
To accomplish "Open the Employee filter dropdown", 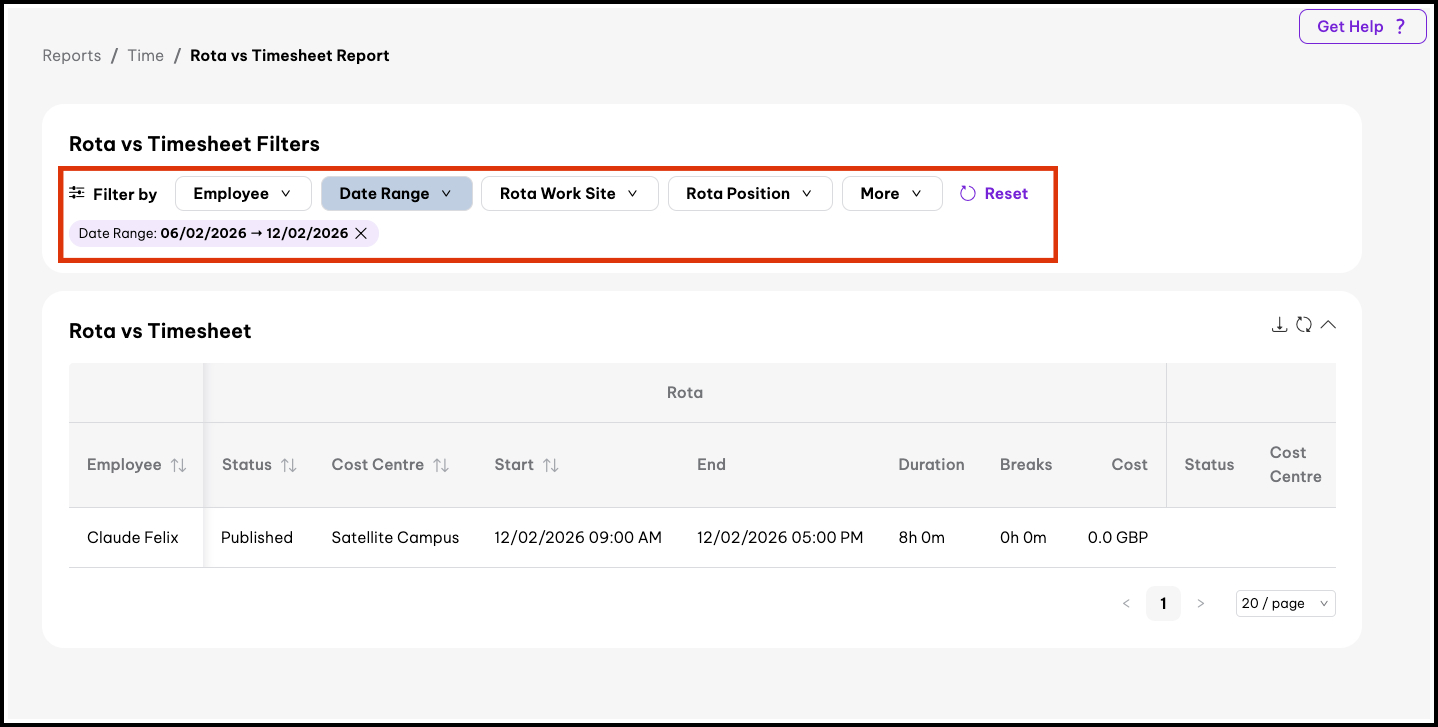I will click(243, 194).
